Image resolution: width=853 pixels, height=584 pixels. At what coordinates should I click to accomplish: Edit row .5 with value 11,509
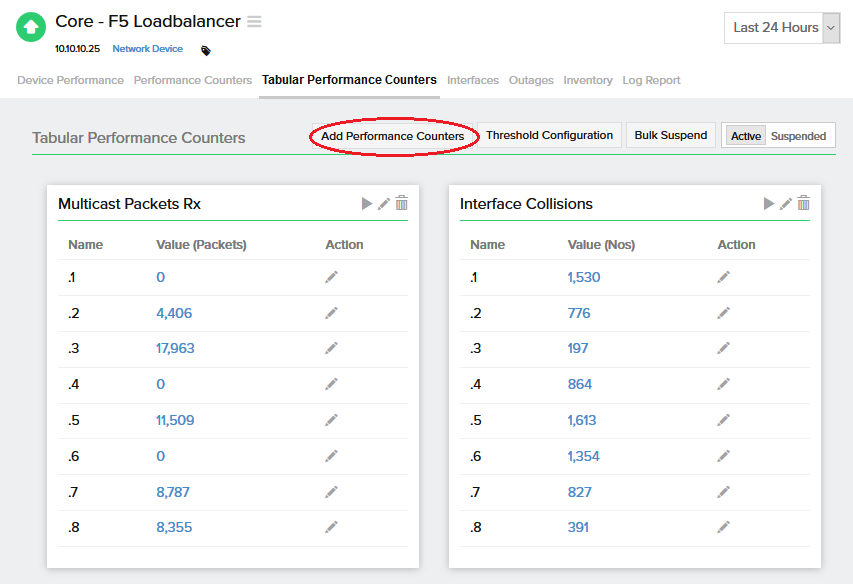pos(331,420)
